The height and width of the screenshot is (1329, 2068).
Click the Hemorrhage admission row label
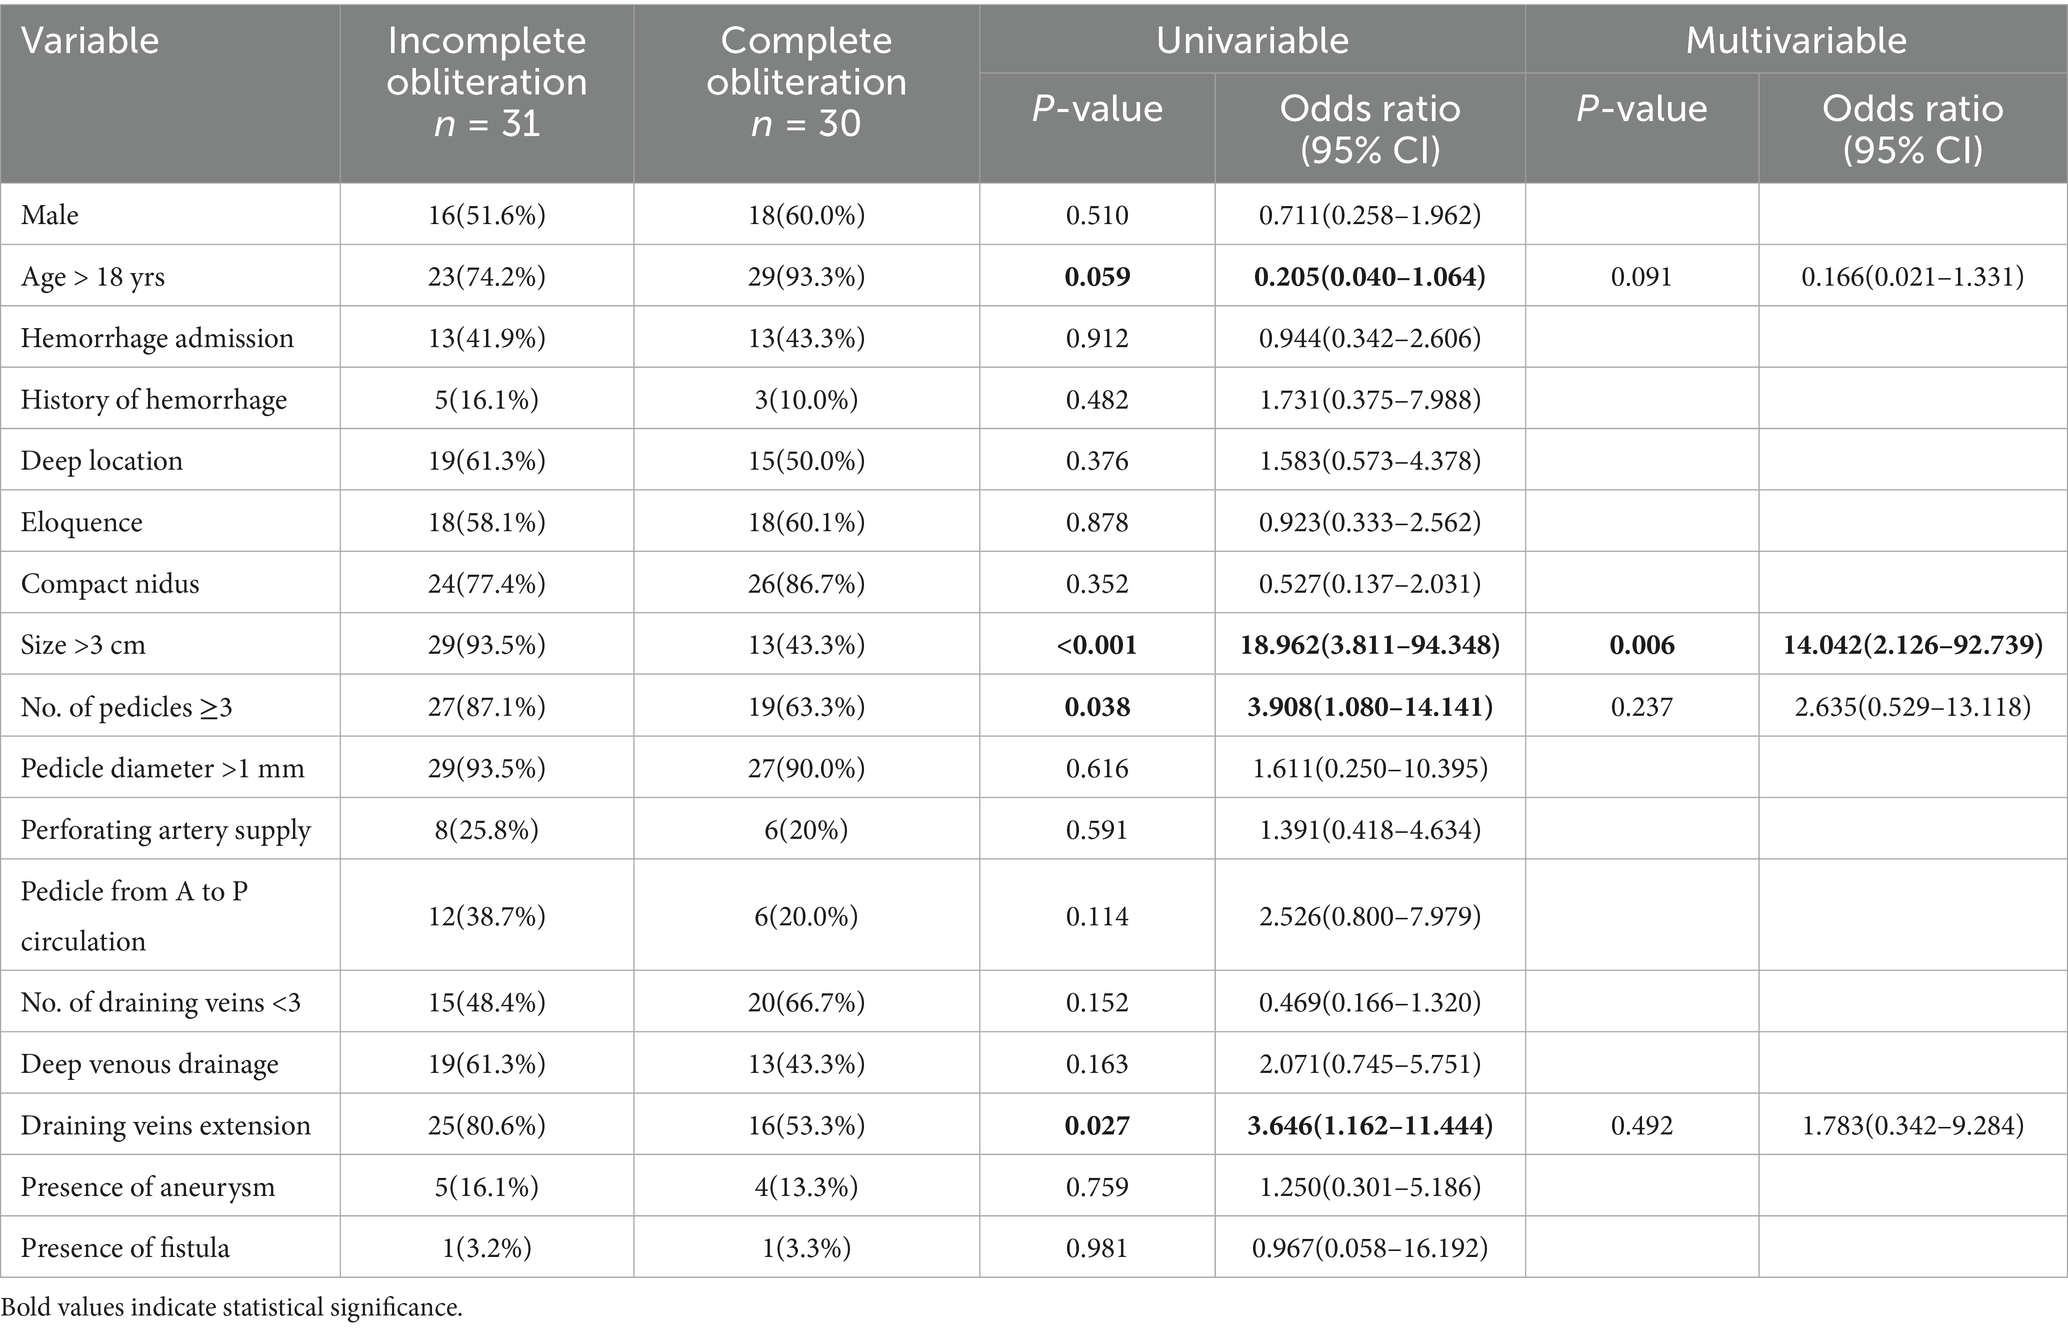(x=157, y=338)
